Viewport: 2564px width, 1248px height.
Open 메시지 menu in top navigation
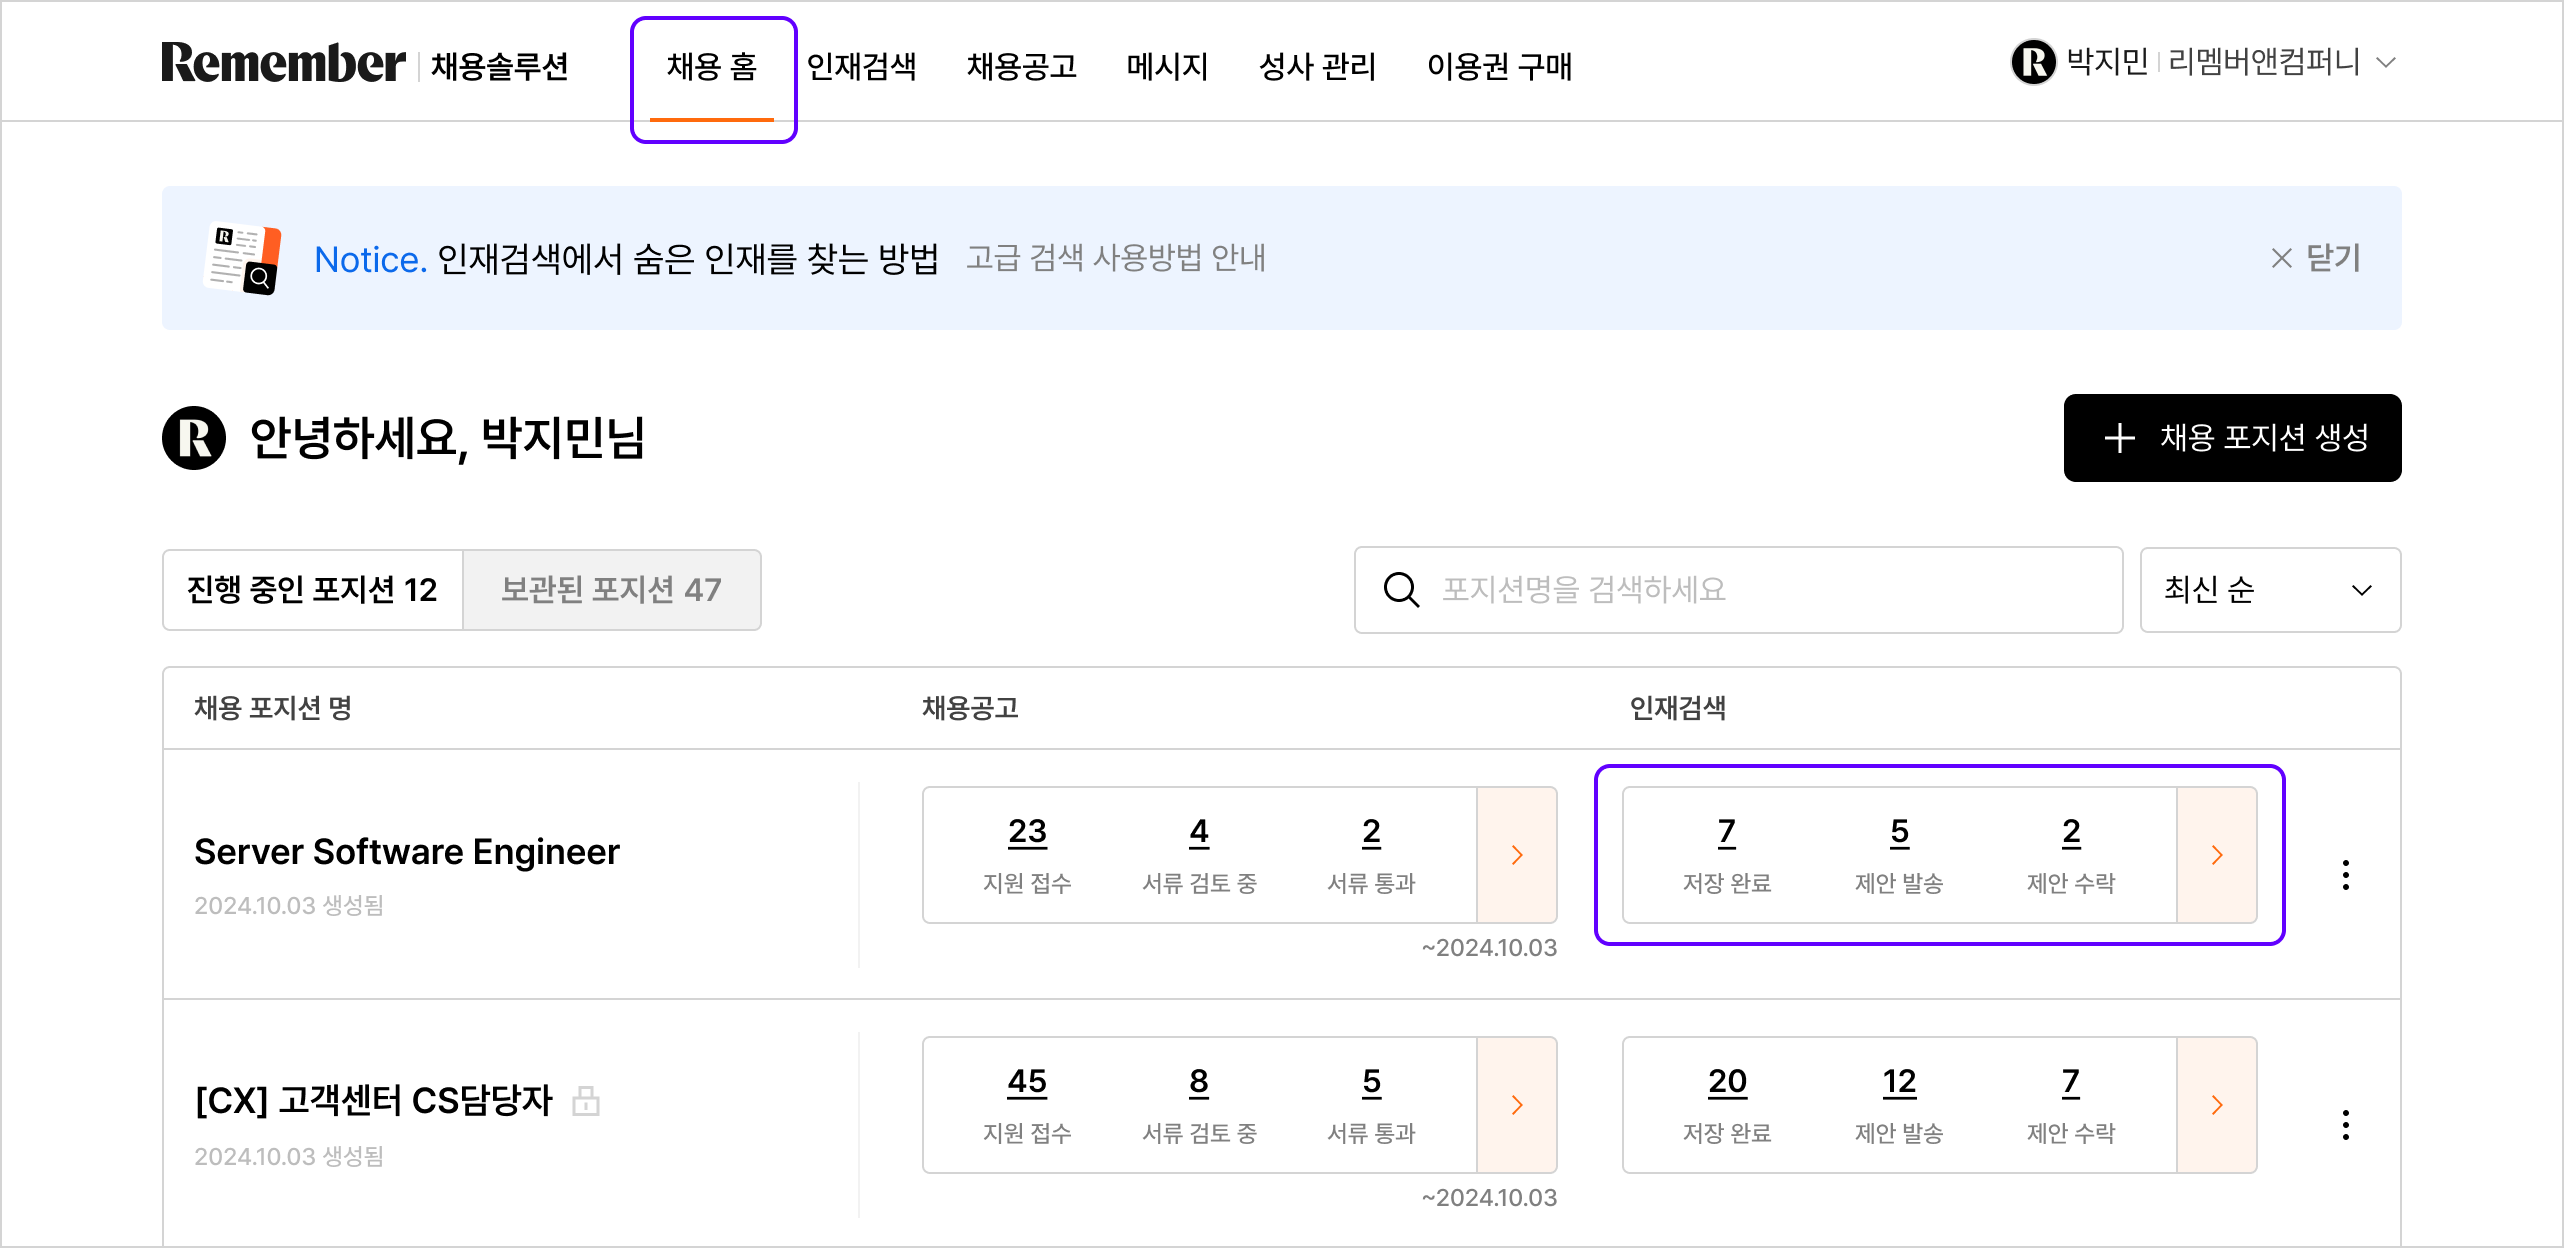point(1167,66)
